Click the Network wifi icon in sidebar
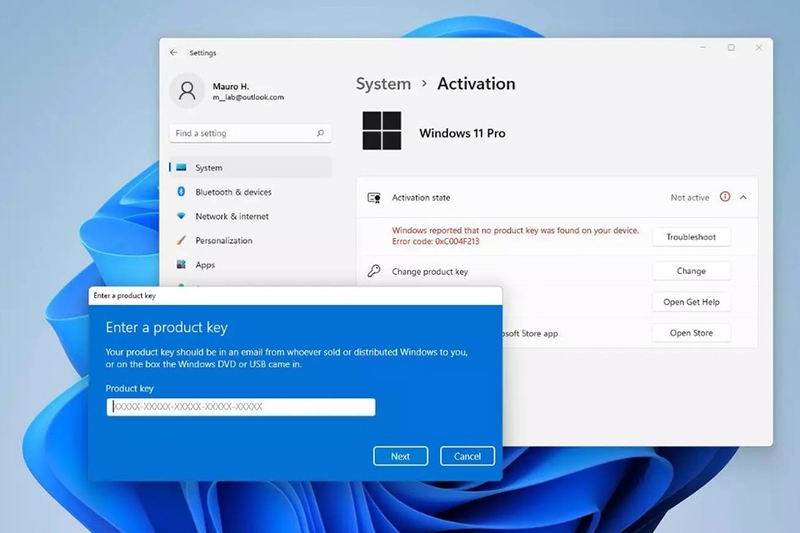800x533 pixels. click(x=181, y=216)
